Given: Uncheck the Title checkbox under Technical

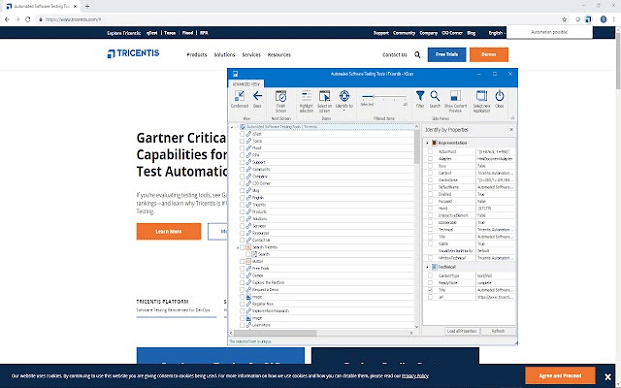Looking at the screenshot, I should click(x=431, y=290).
